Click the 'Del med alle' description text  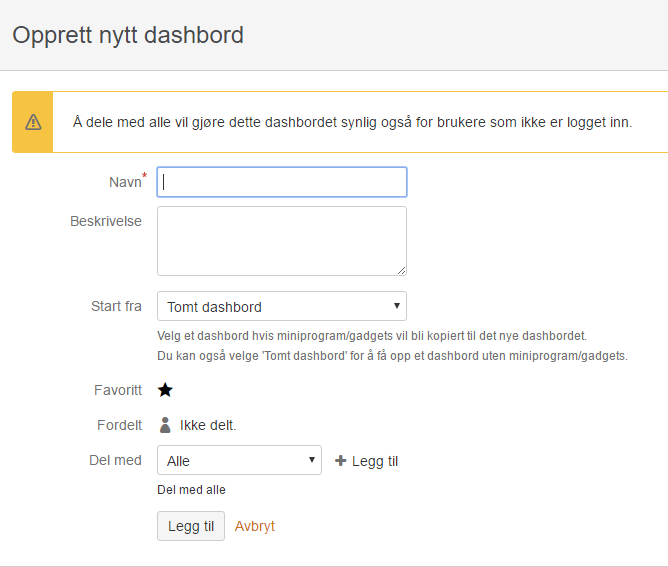[191, 490]
